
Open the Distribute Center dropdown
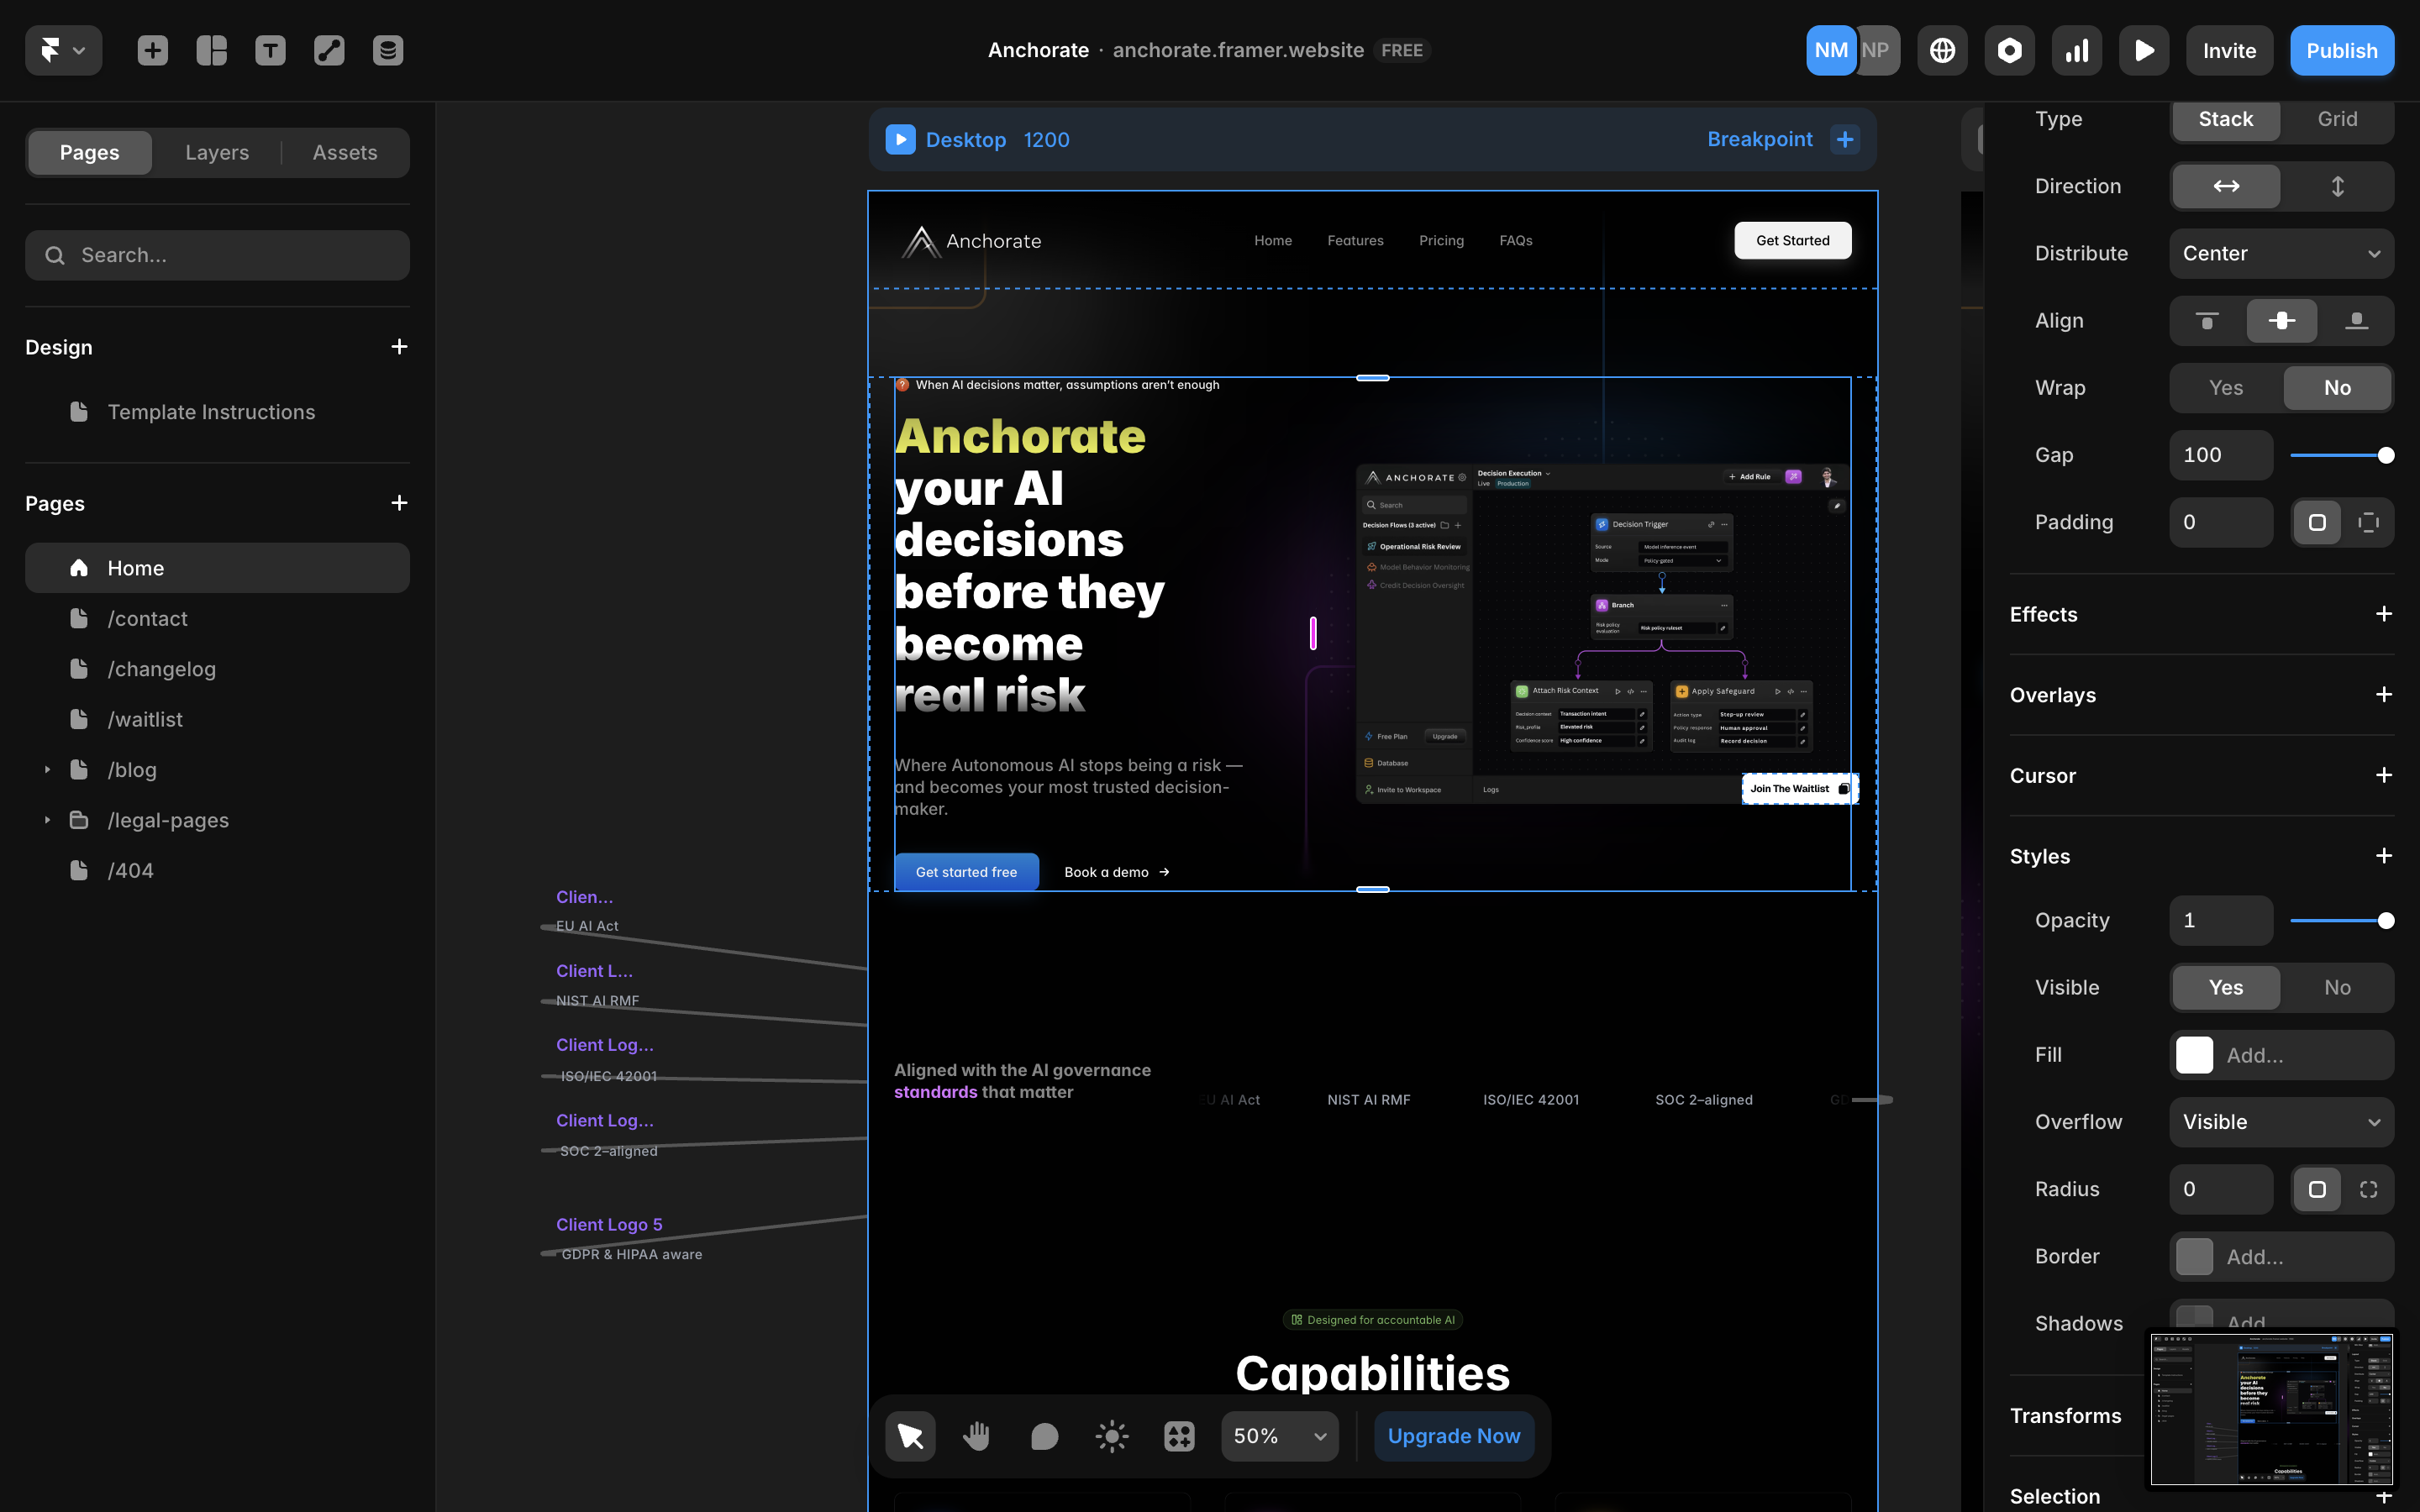(2281, 254)
